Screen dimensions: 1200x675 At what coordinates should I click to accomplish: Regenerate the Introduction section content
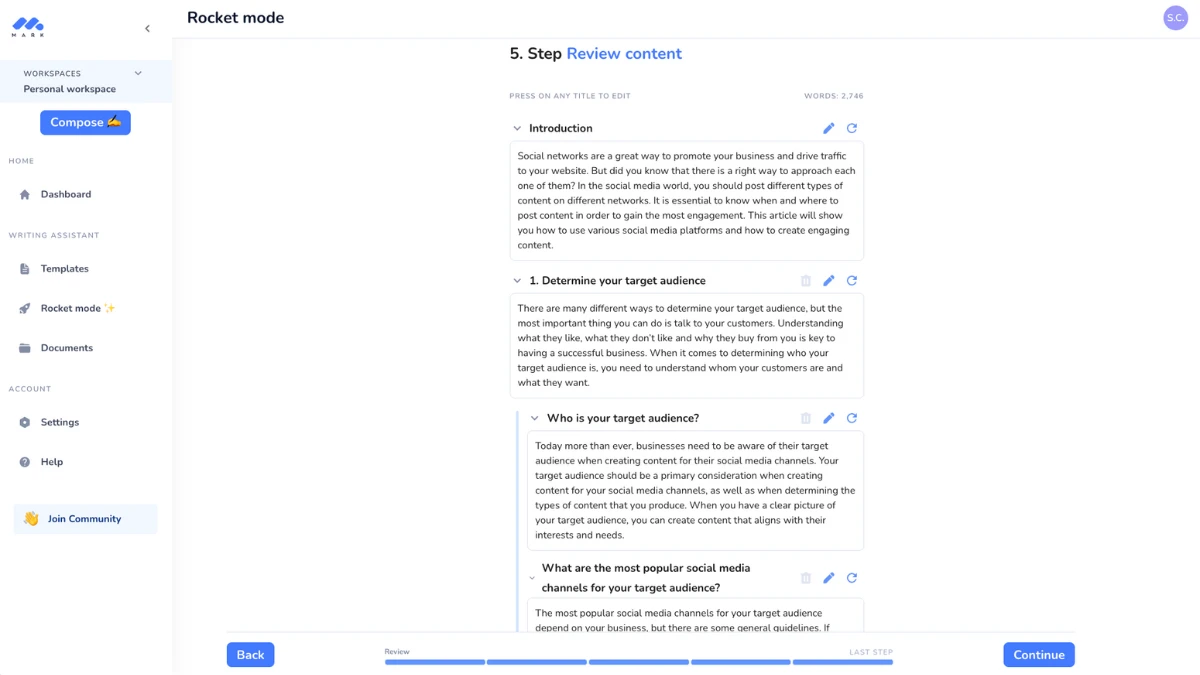[x=852, y=128]
